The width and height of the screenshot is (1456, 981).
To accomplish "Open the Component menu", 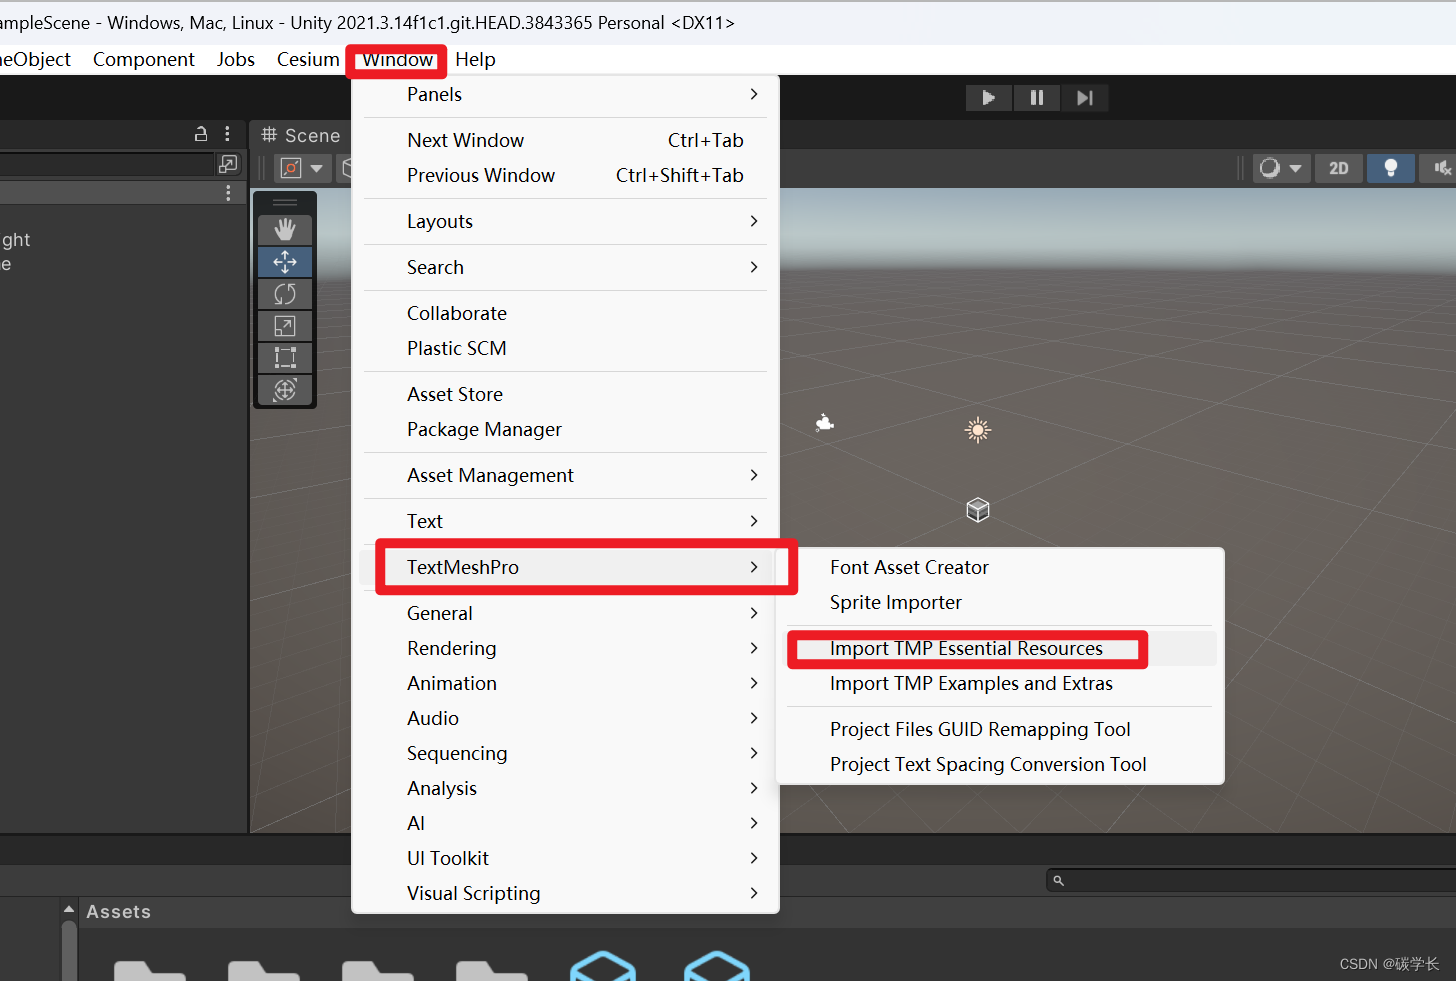I will 144,59.
